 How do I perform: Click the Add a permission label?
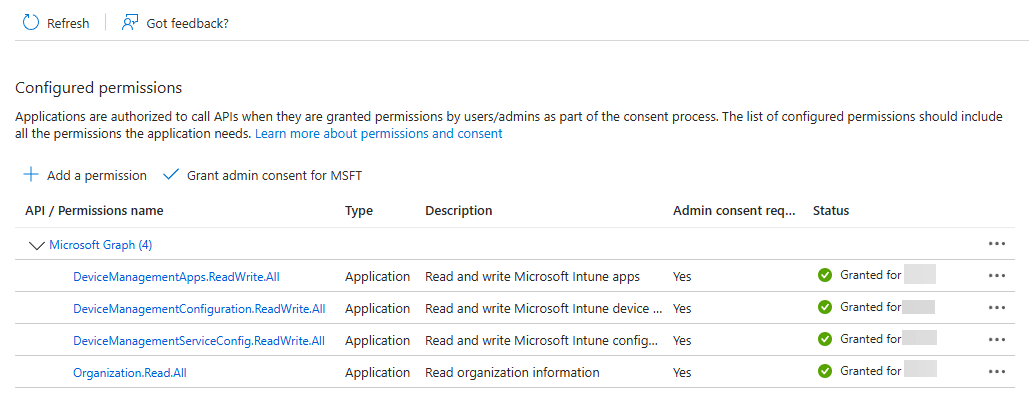pyautogui.click(x=97, y=176)
